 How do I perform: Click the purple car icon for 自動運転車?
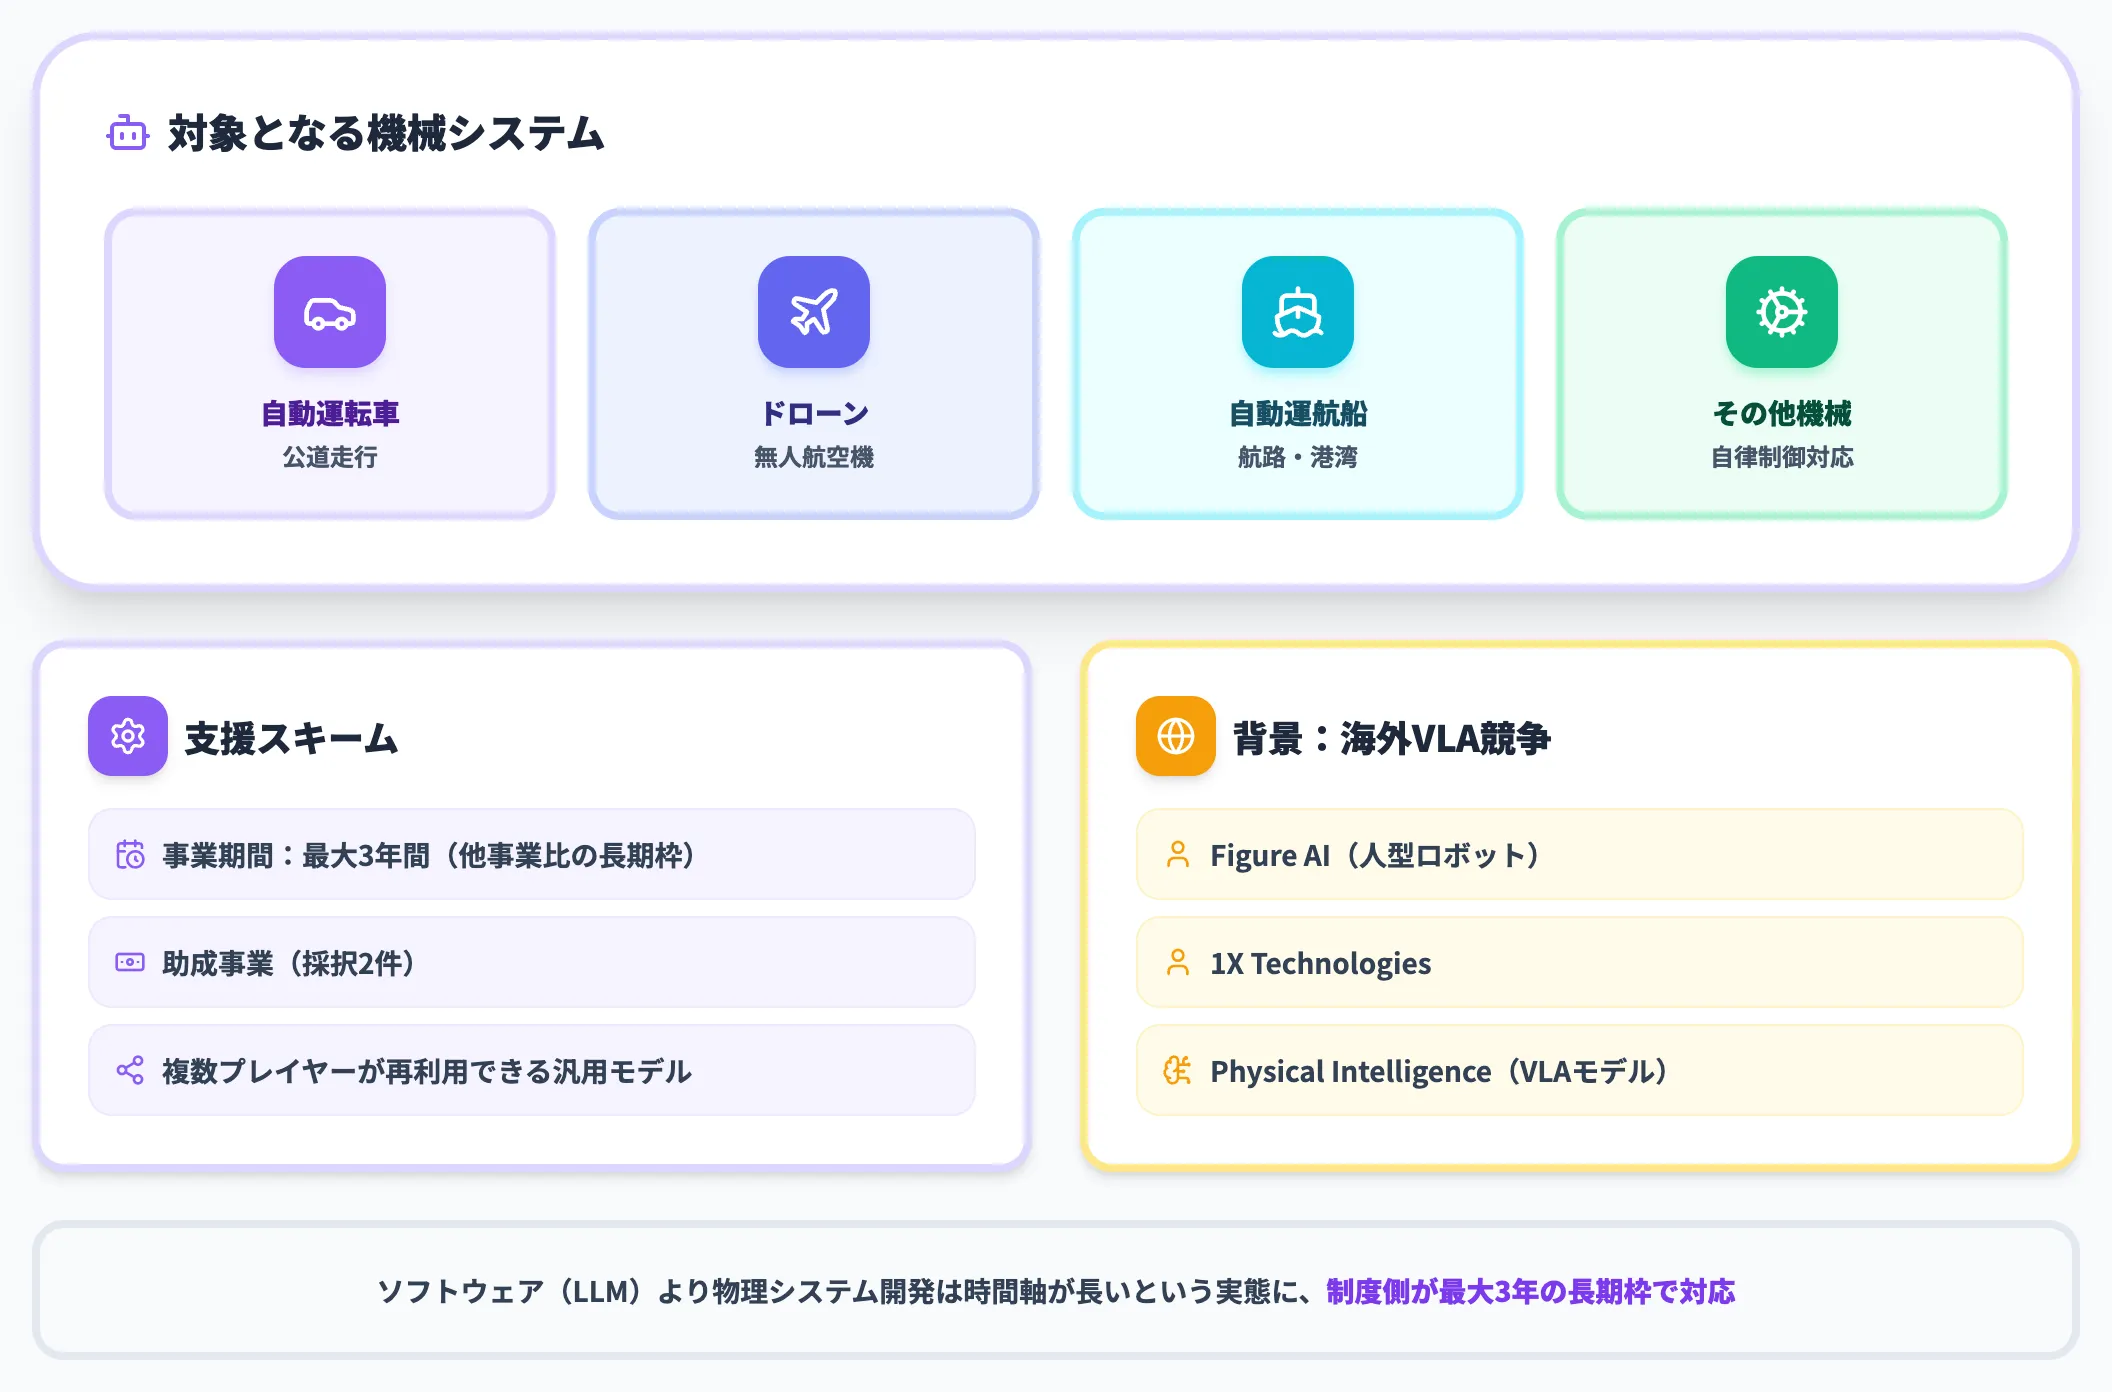click(330, 312)
